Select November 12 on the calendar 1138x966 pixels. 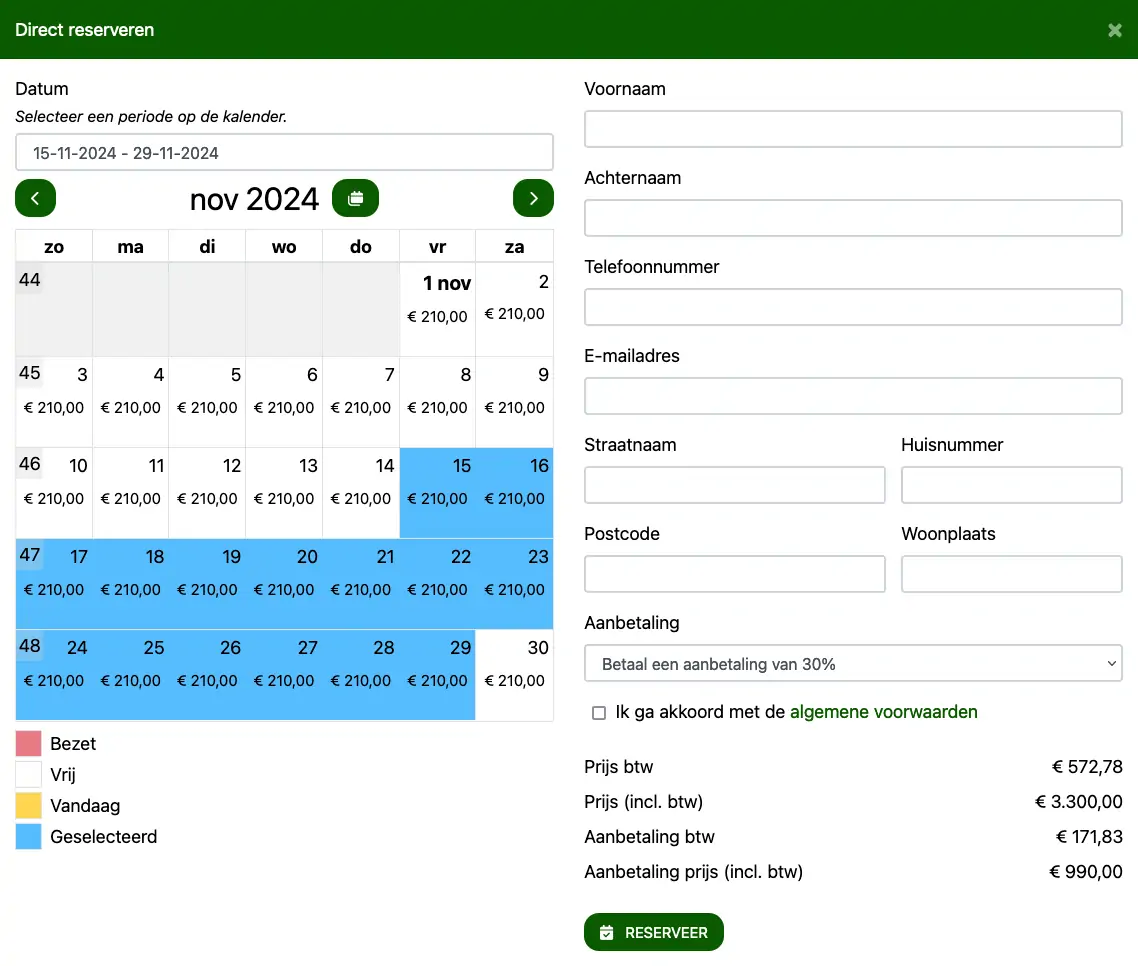pos(207,493)
